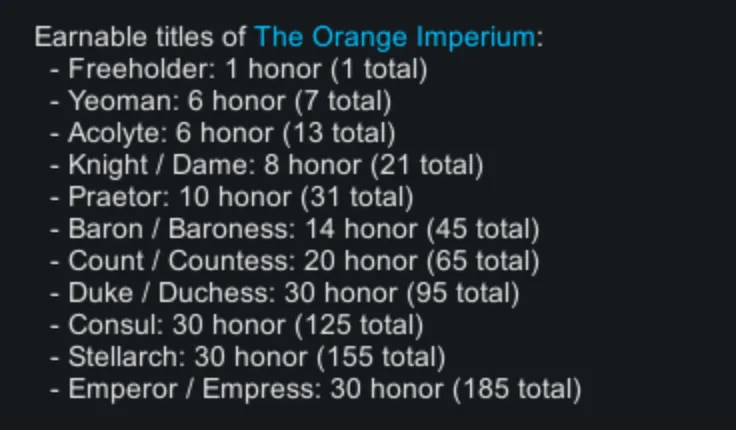
Task: Click the Yeoman title entry
Action: [229, 102]
